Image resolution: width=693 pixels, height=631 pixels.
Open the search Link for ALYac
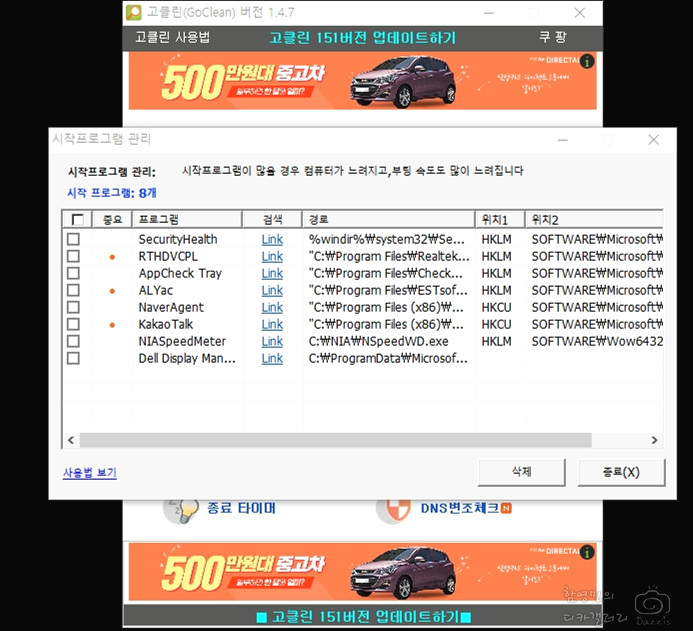272,290
